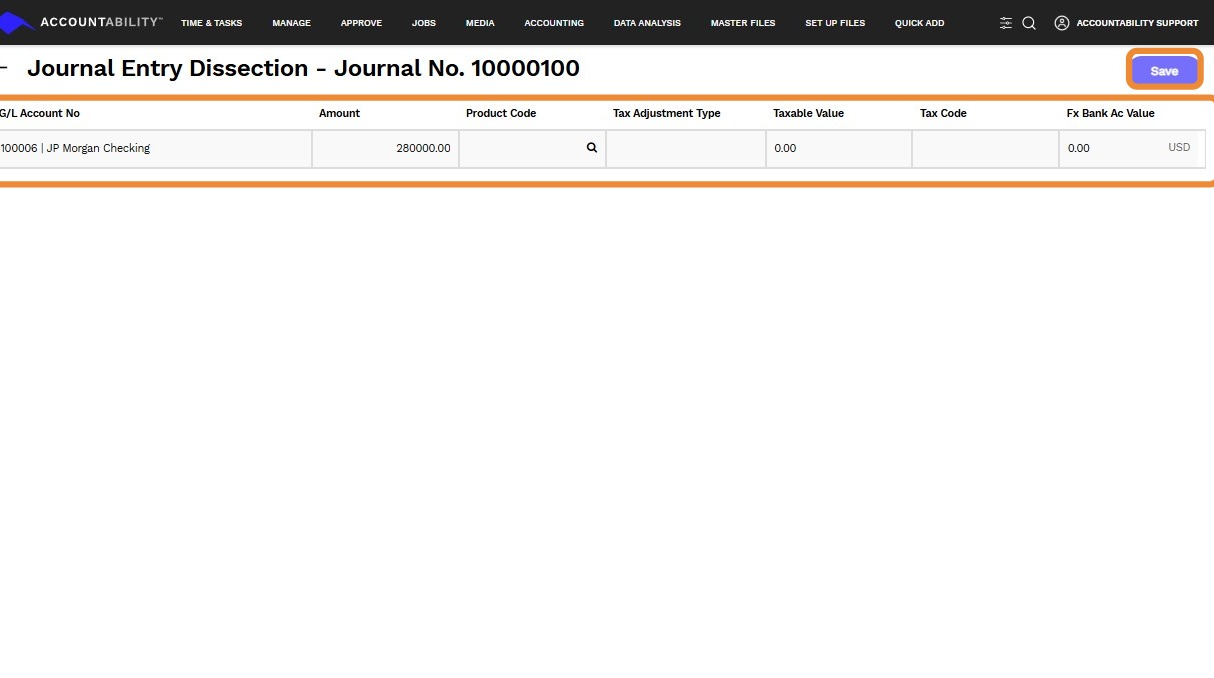Select the G/L account JP Morgan Checking field

pyautogui.click(x=155, y=149)
